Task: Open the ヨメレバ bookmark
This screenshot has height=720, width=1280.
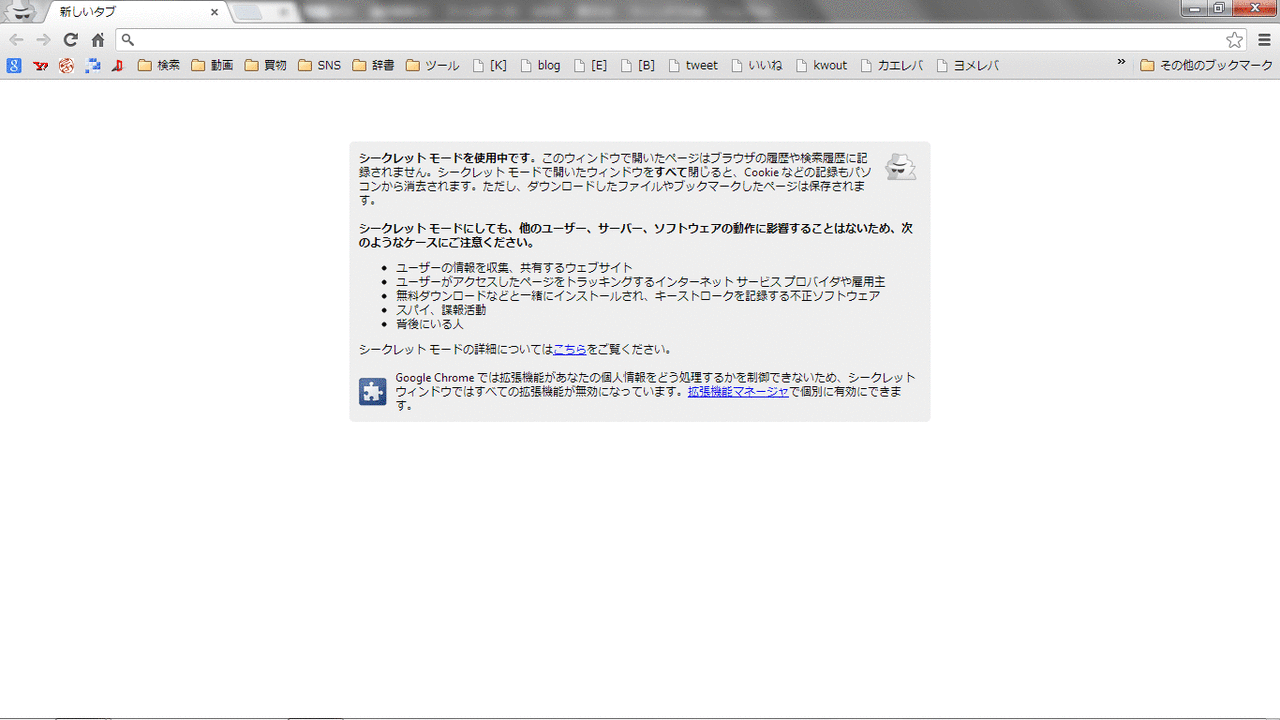Action: coord(968,66)
